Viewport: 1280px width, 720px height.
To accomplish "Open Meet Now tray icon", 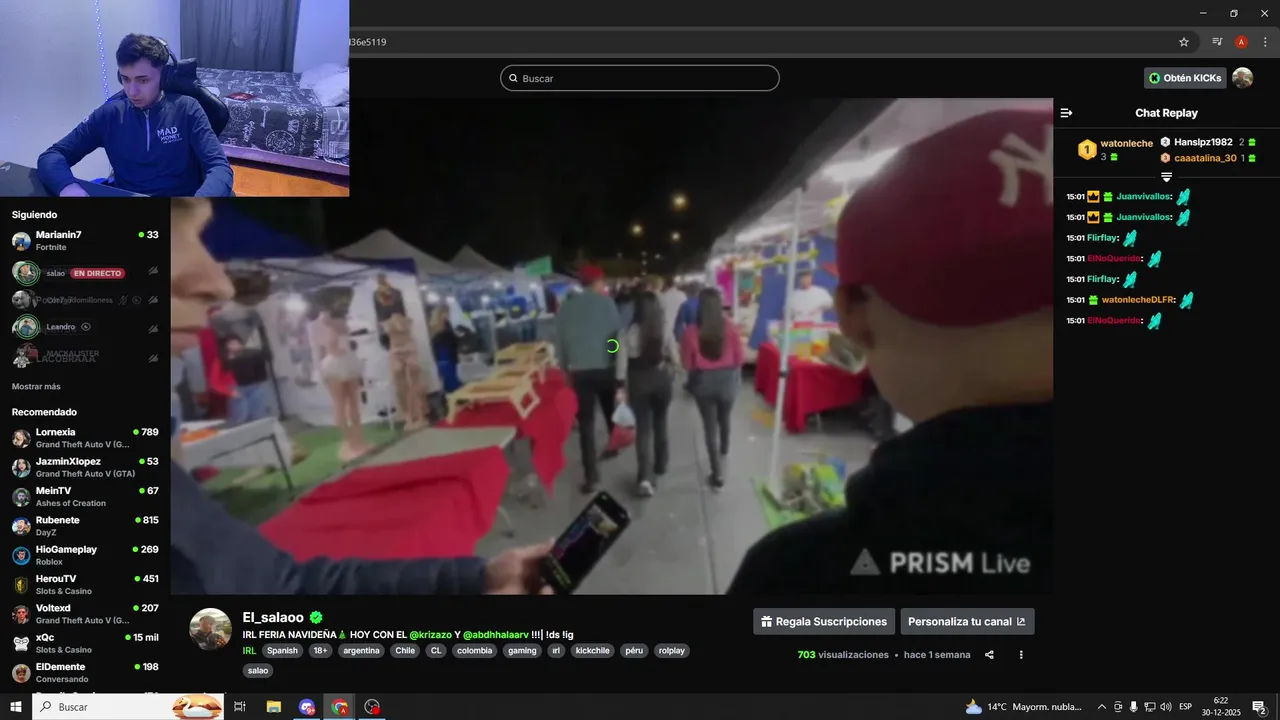I will pos(1118,707).
